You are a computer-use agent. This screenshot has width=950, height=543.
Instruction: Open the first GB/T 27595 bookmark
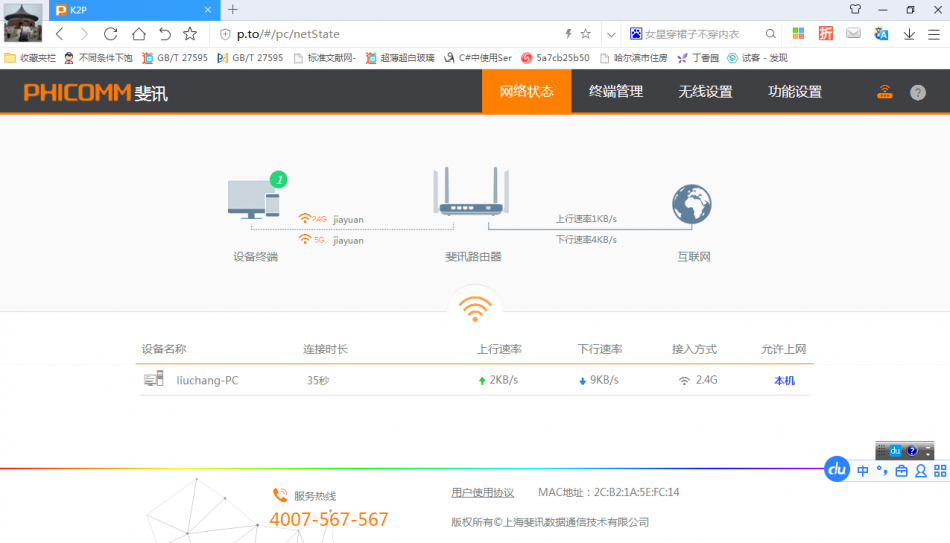(175, 58)
